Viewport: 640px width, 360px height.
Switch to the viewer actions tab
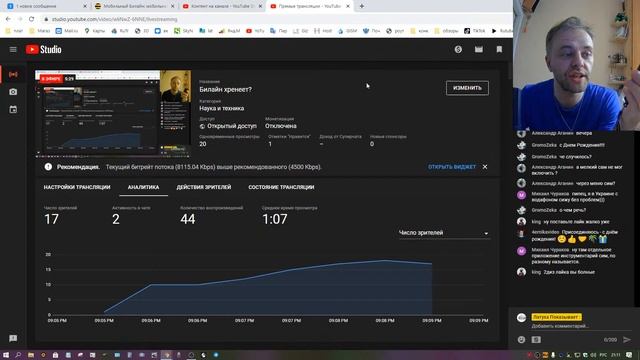(204, 187)
